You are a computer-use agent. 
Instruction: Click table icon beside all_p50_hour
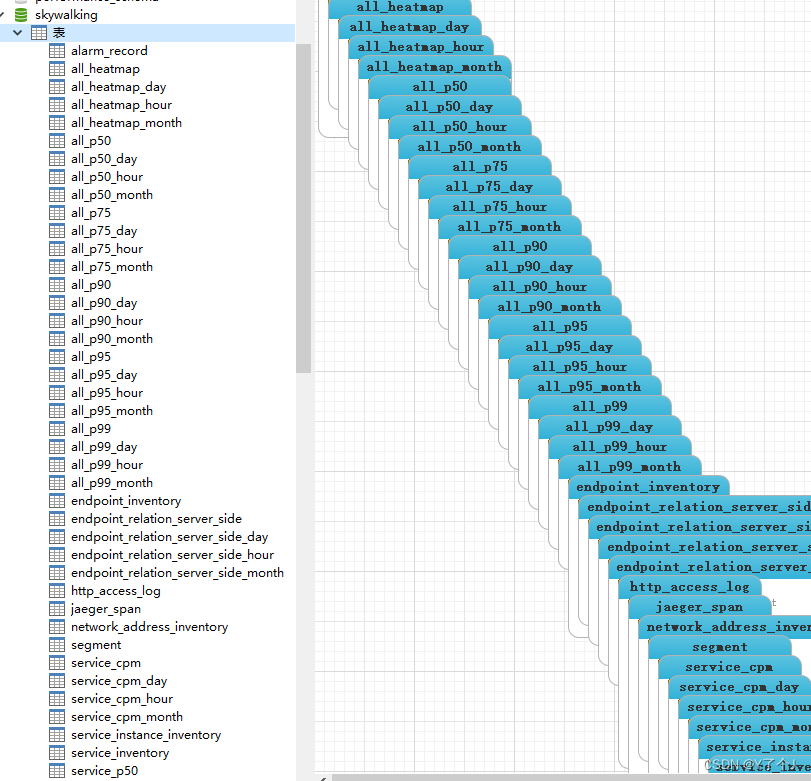57,177
